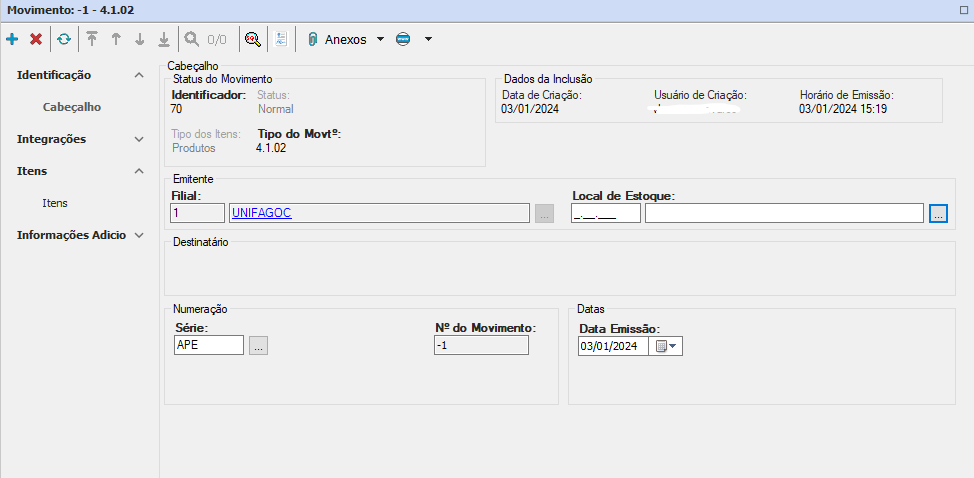Click the red X delete icon
Image resolution: width=974 pixels, height=478 pixels.
click(36, 40)
